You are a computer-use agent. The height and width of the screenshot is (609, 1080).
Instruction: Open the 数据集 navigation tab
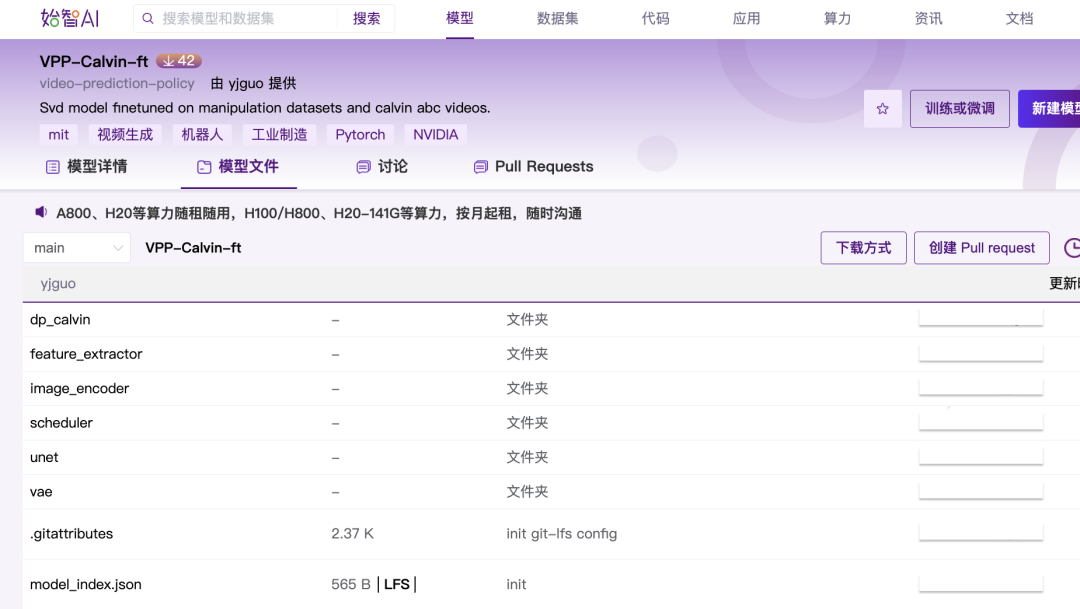point(557,19)
